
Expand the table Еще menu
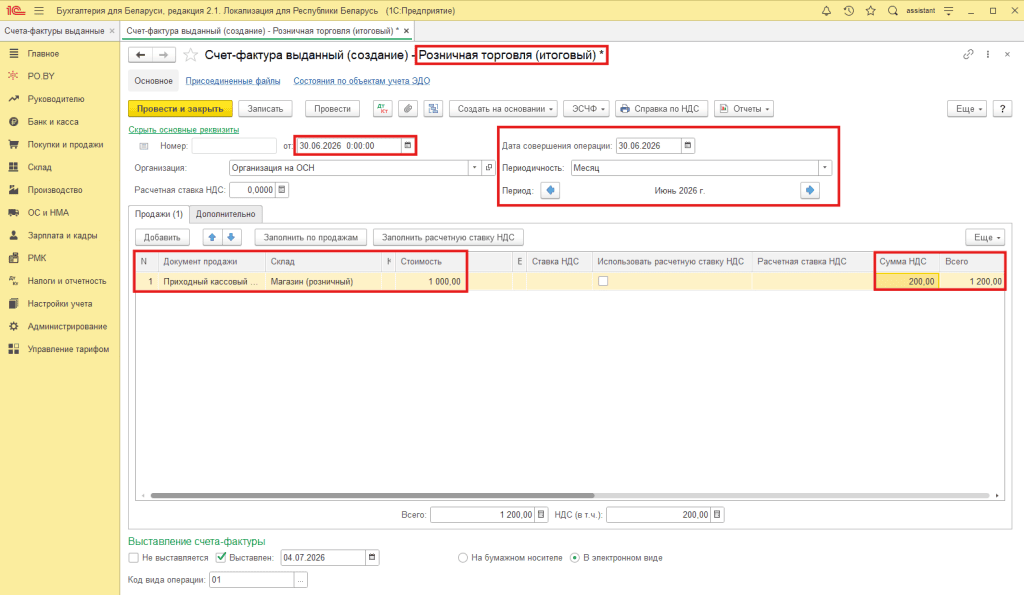(985, 237)
